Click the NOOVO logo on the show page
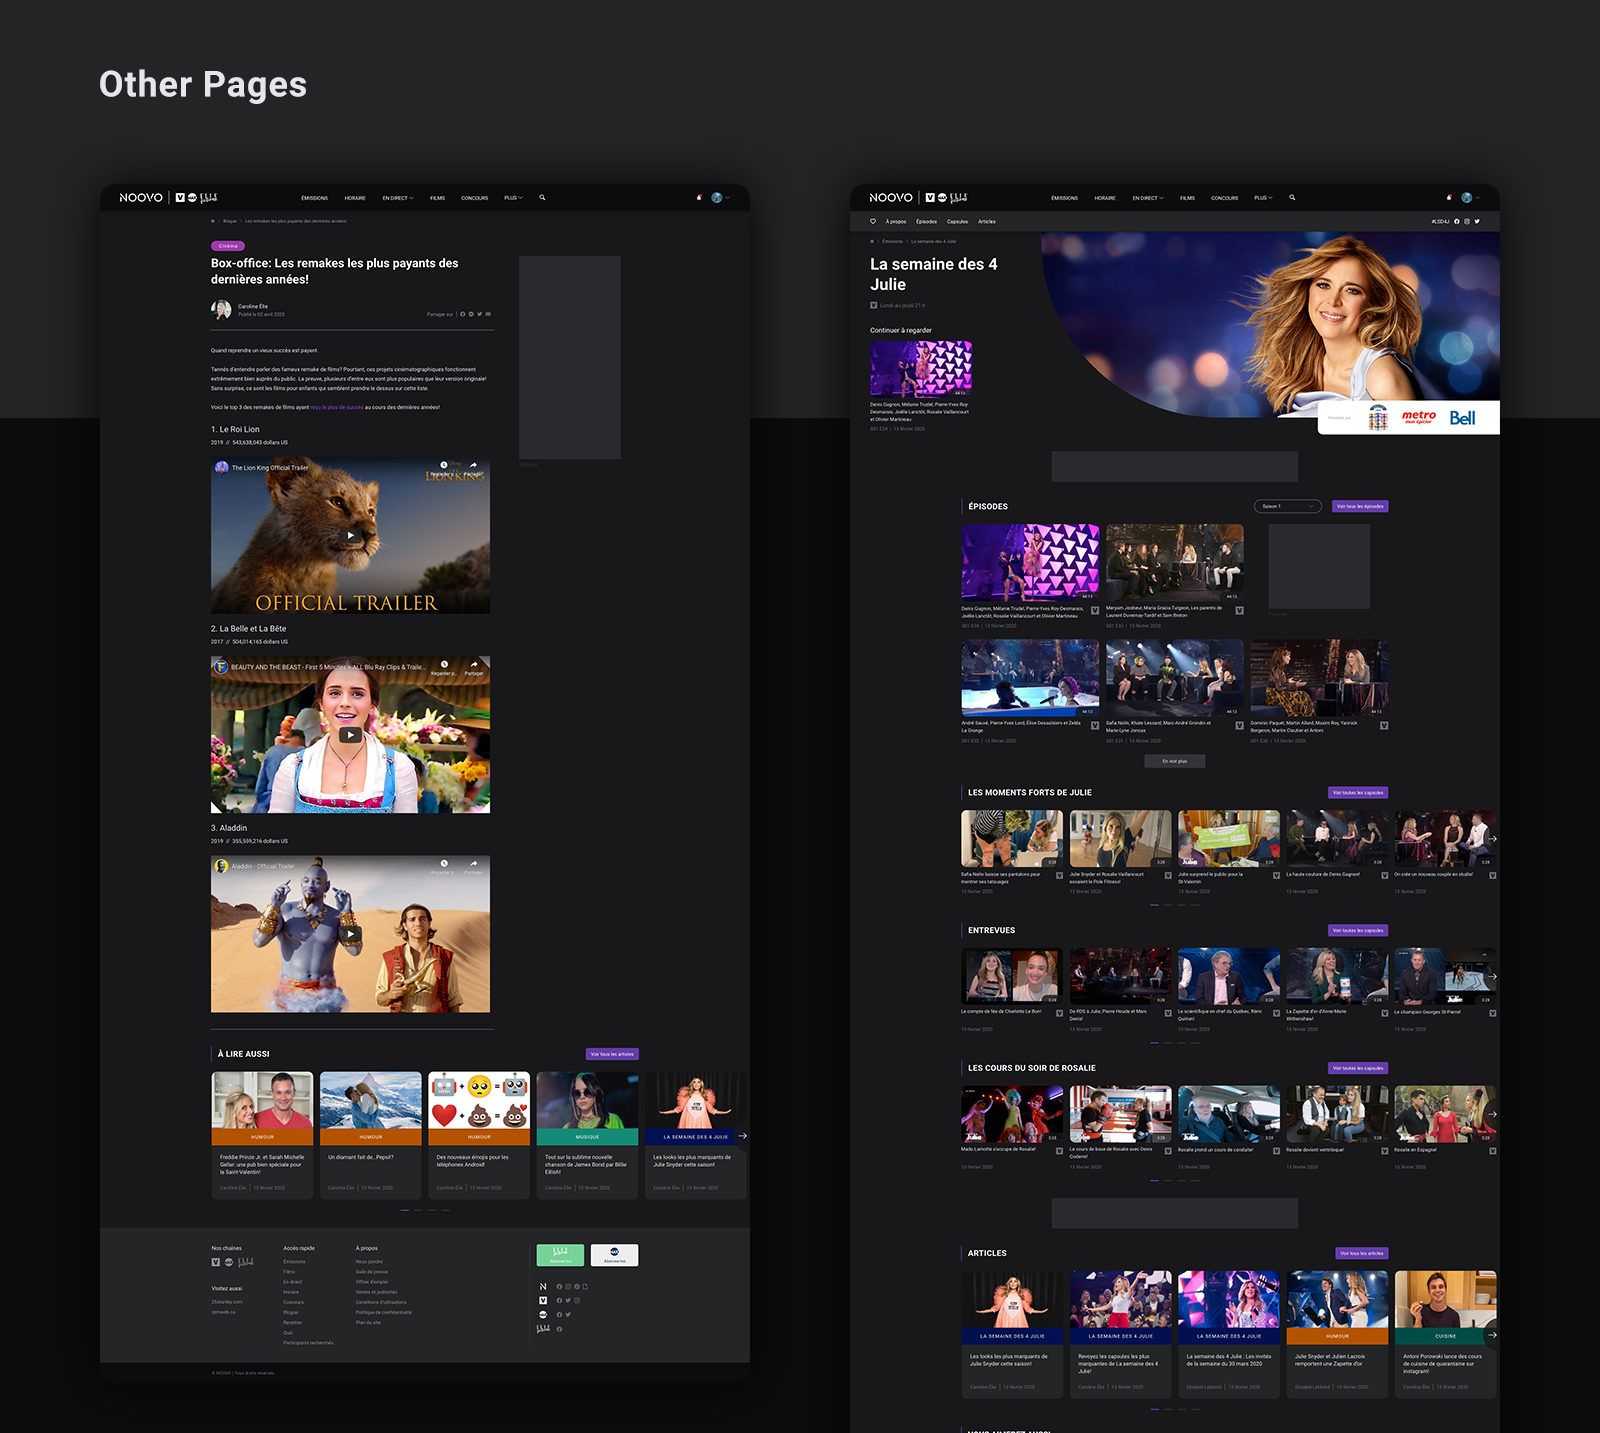This screenshot has width=1600, height=1433. tap(890, 198)
